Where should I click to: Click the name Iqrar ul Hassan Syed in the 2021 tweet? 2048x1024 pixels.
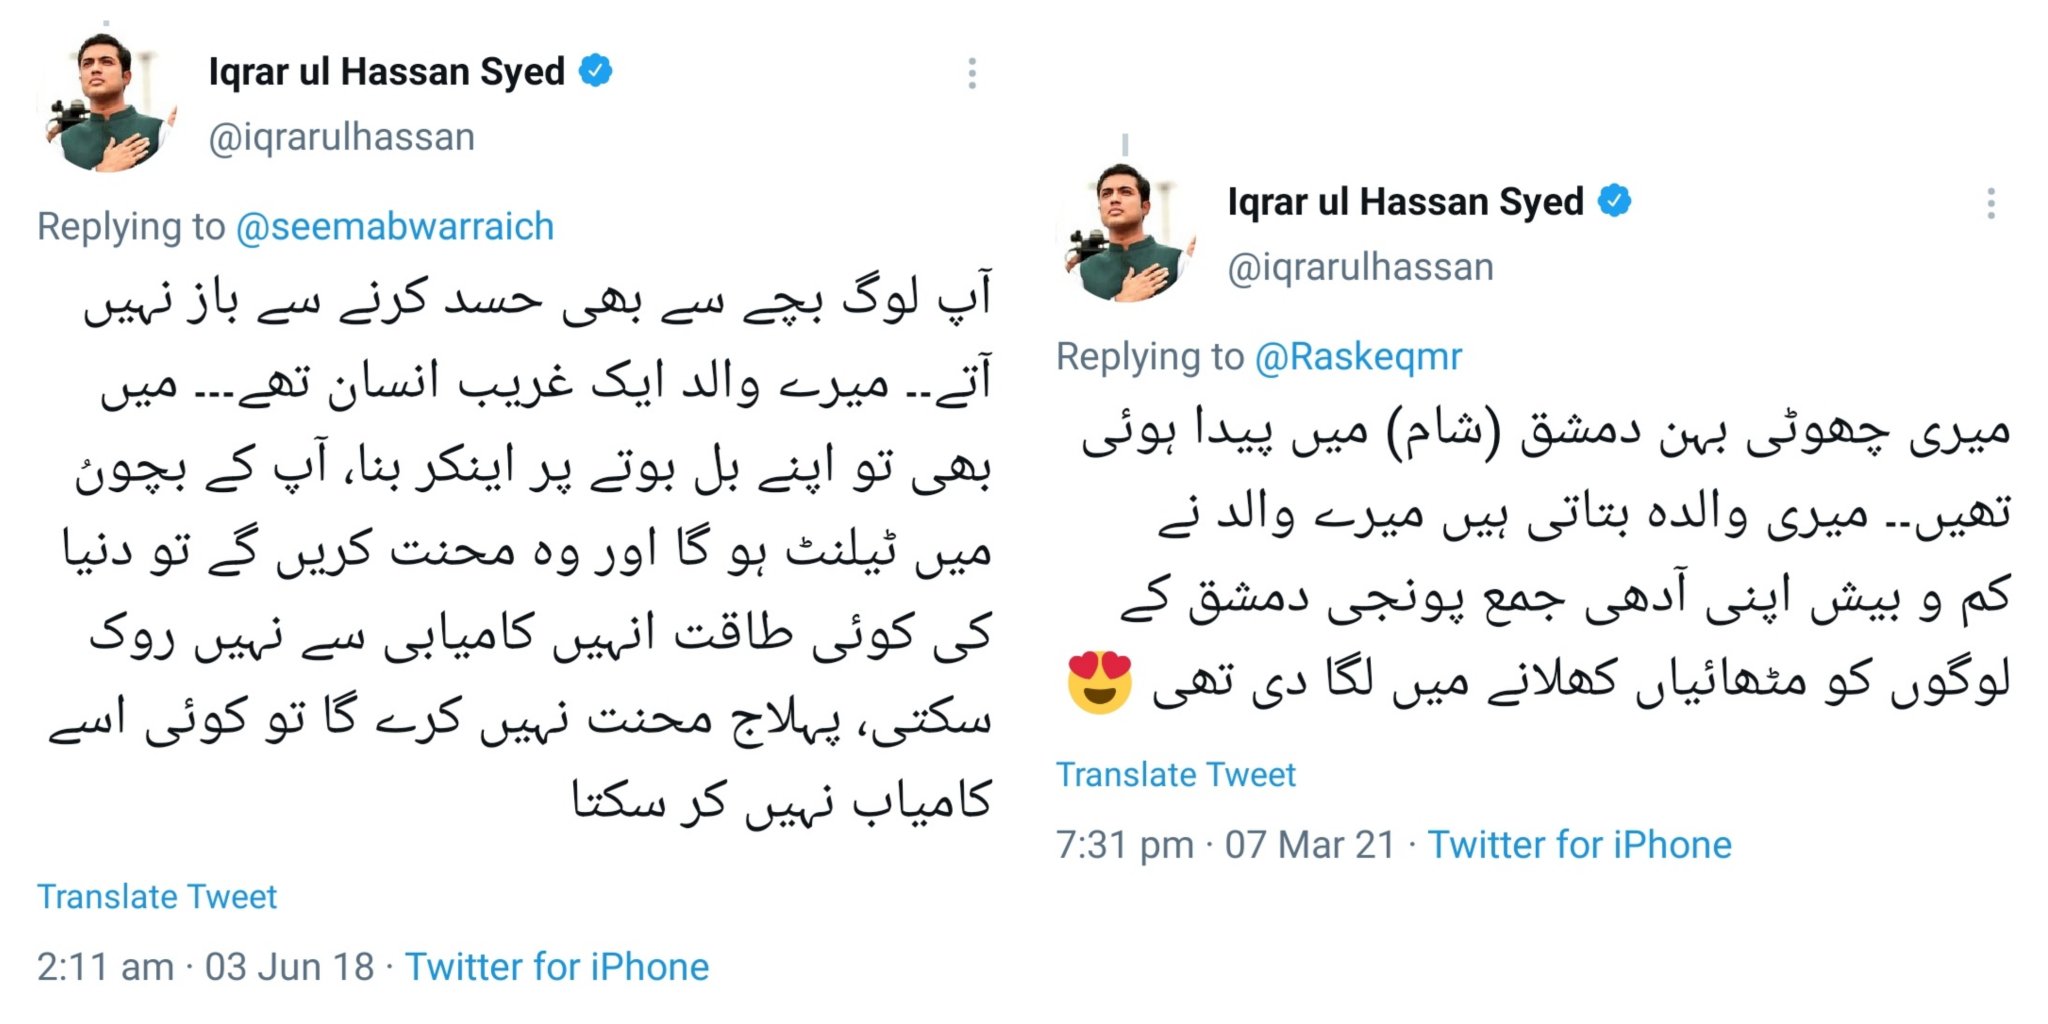pyautogui.click(x=1405, y=202)
